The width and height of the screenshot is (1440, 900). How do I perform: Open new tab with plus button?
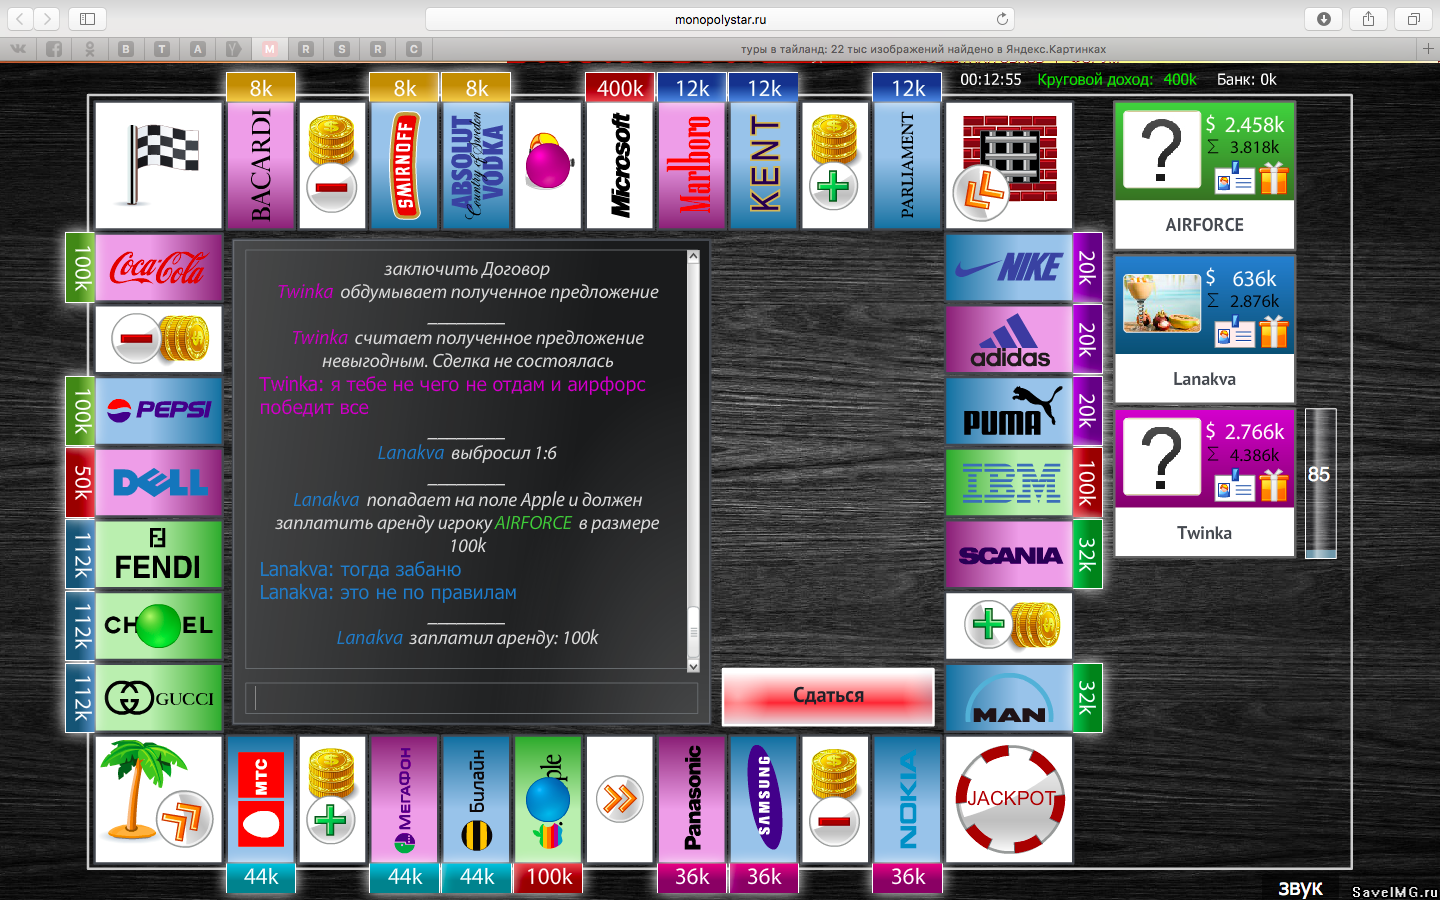[x=1428, y=48]
